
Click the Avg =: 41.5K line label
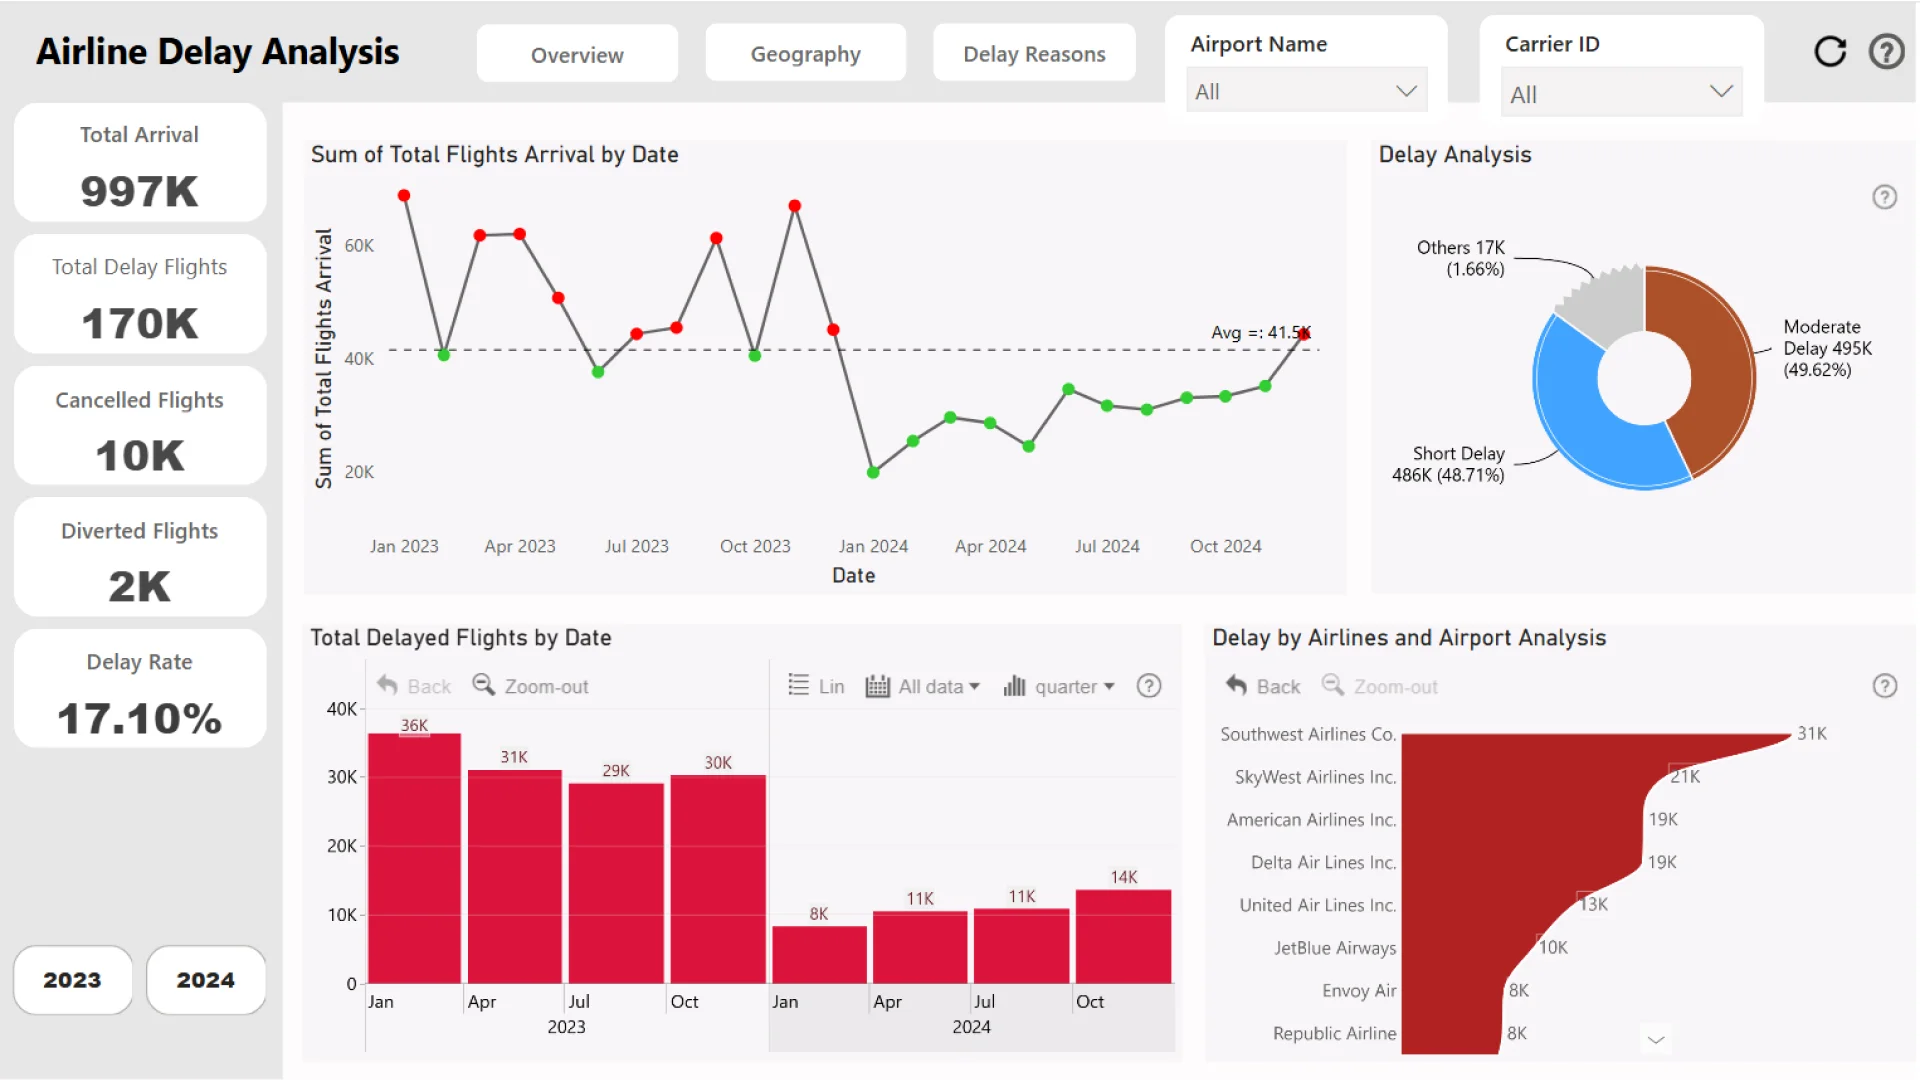[1260, 332]
